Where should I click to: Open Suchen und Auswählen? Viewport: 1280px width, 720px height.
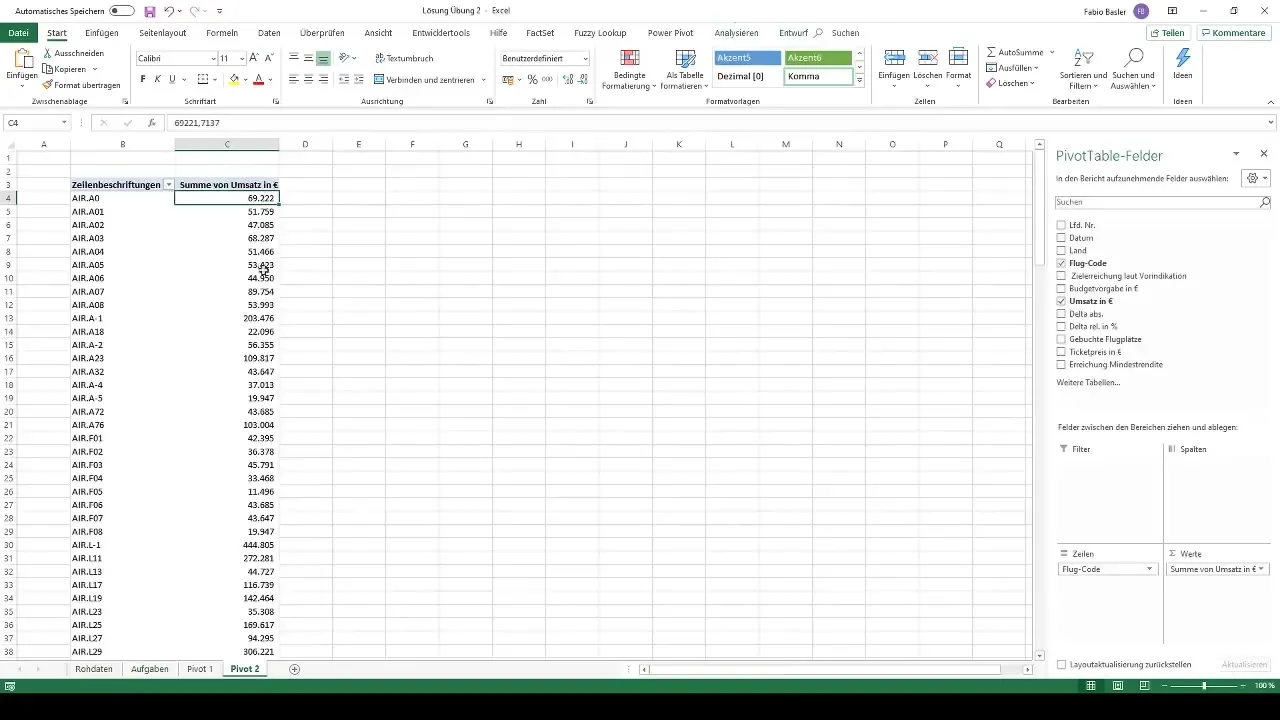[x=1133, y=70]
